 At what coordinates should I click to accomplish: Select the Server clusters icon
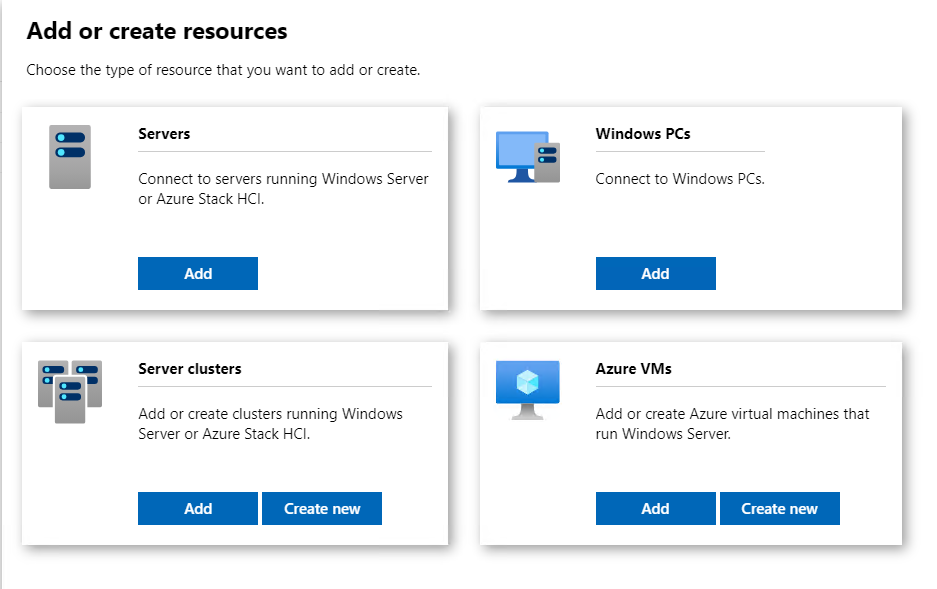[x=69, y=390]
